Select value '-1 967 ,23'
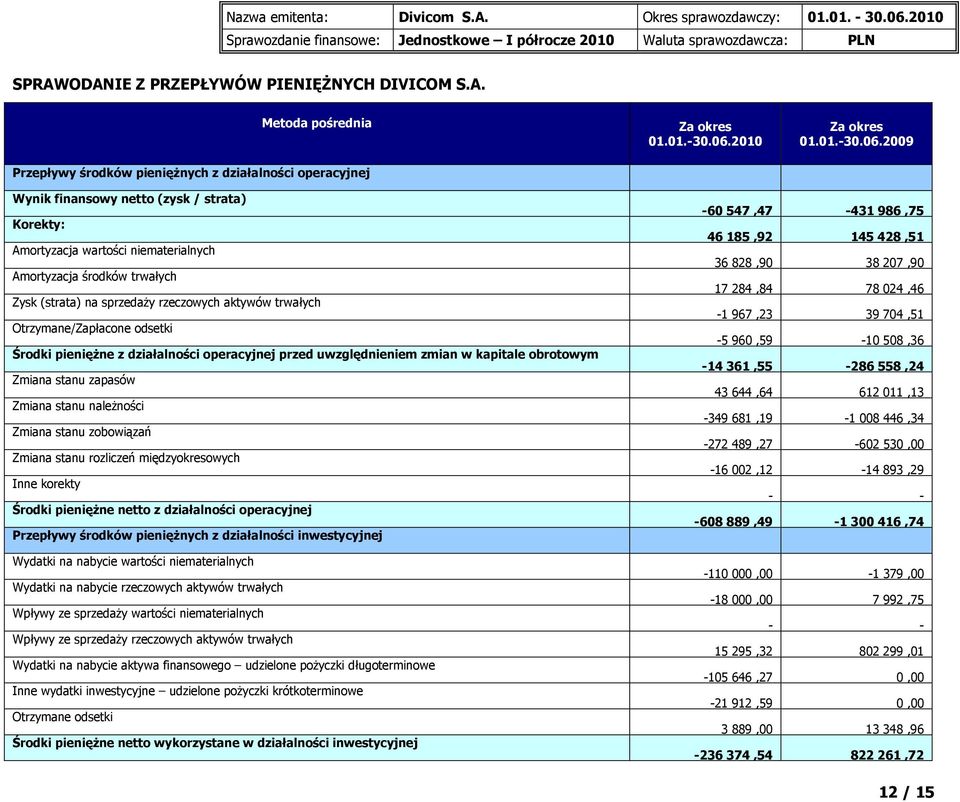 coord(744,314)
